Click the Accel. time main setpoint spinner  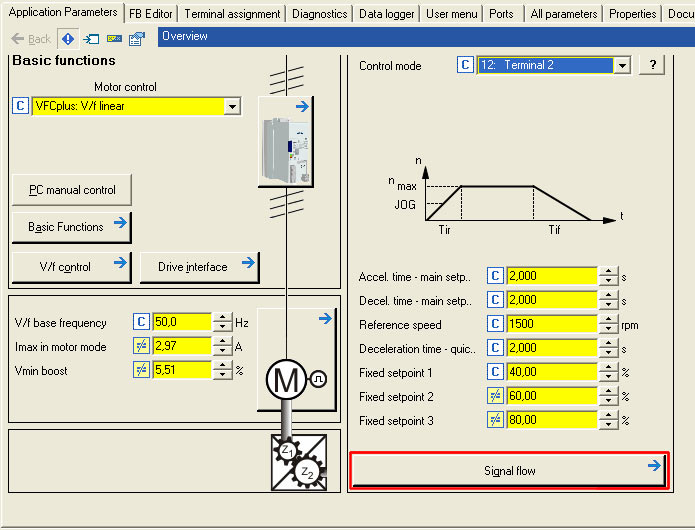coord(609,276)
